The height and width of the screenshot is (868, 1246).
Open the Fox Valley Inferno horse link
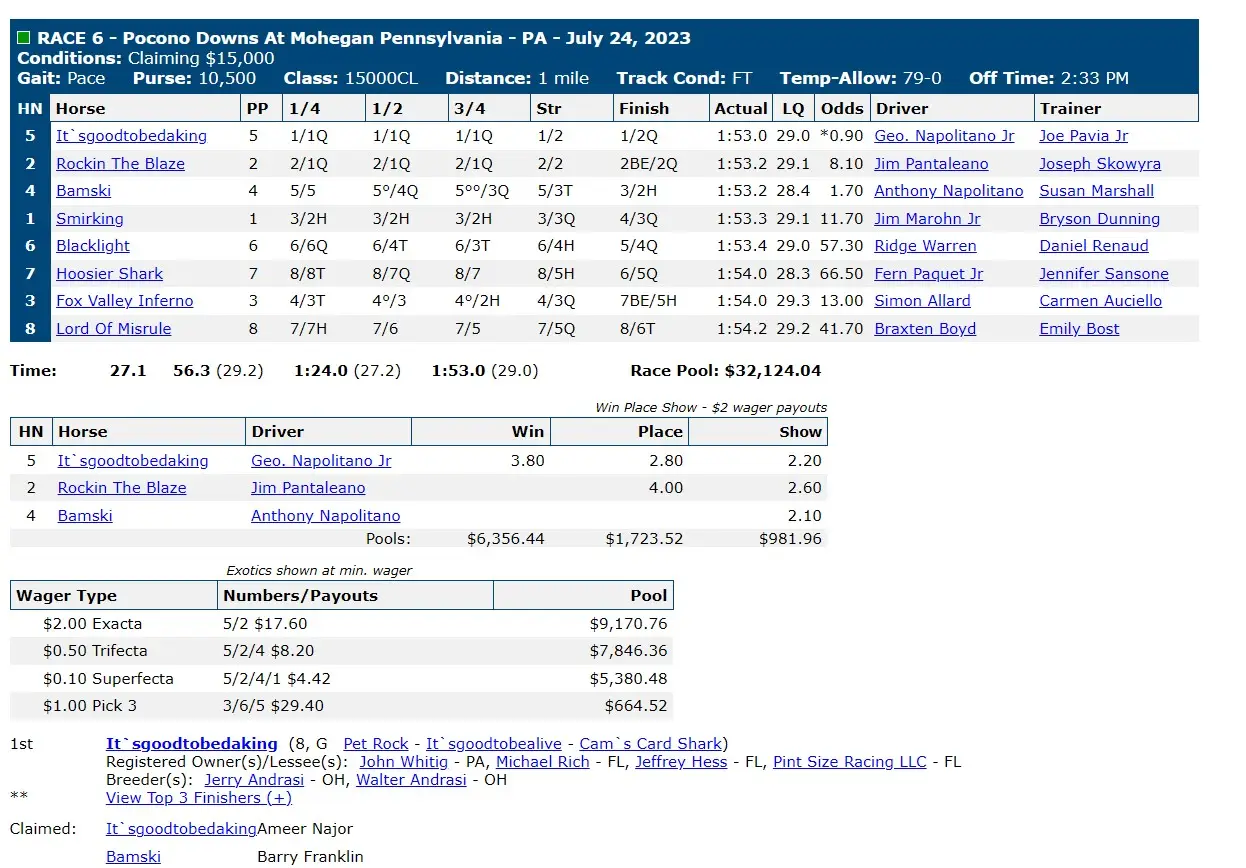click(125, 301)
